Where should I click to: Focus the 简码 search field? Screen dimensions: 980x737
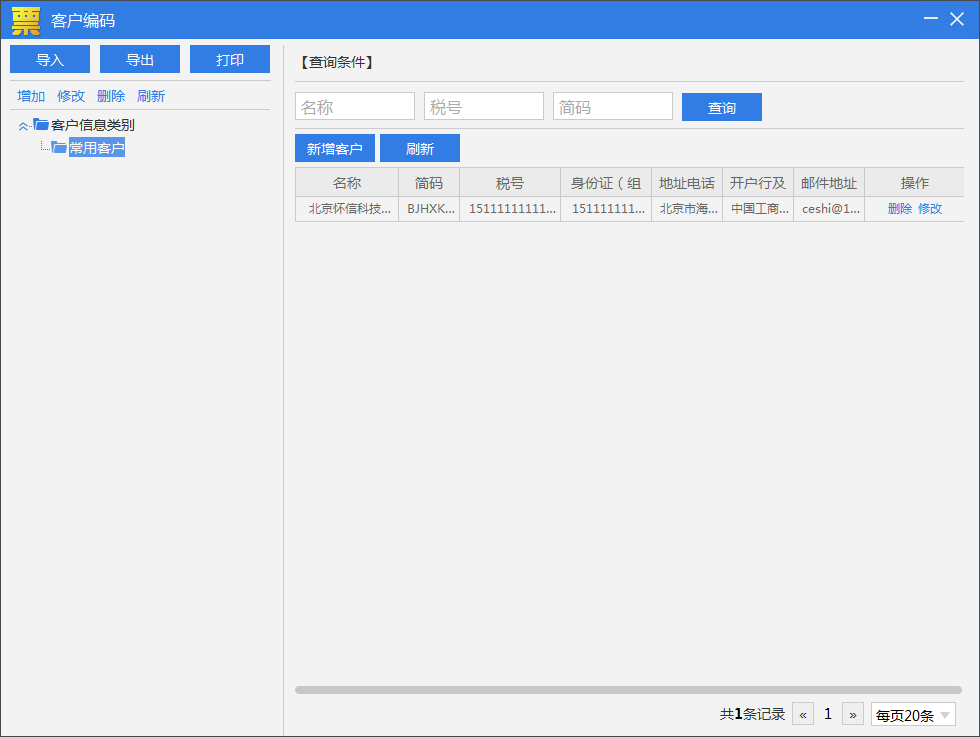click(612, 106)
